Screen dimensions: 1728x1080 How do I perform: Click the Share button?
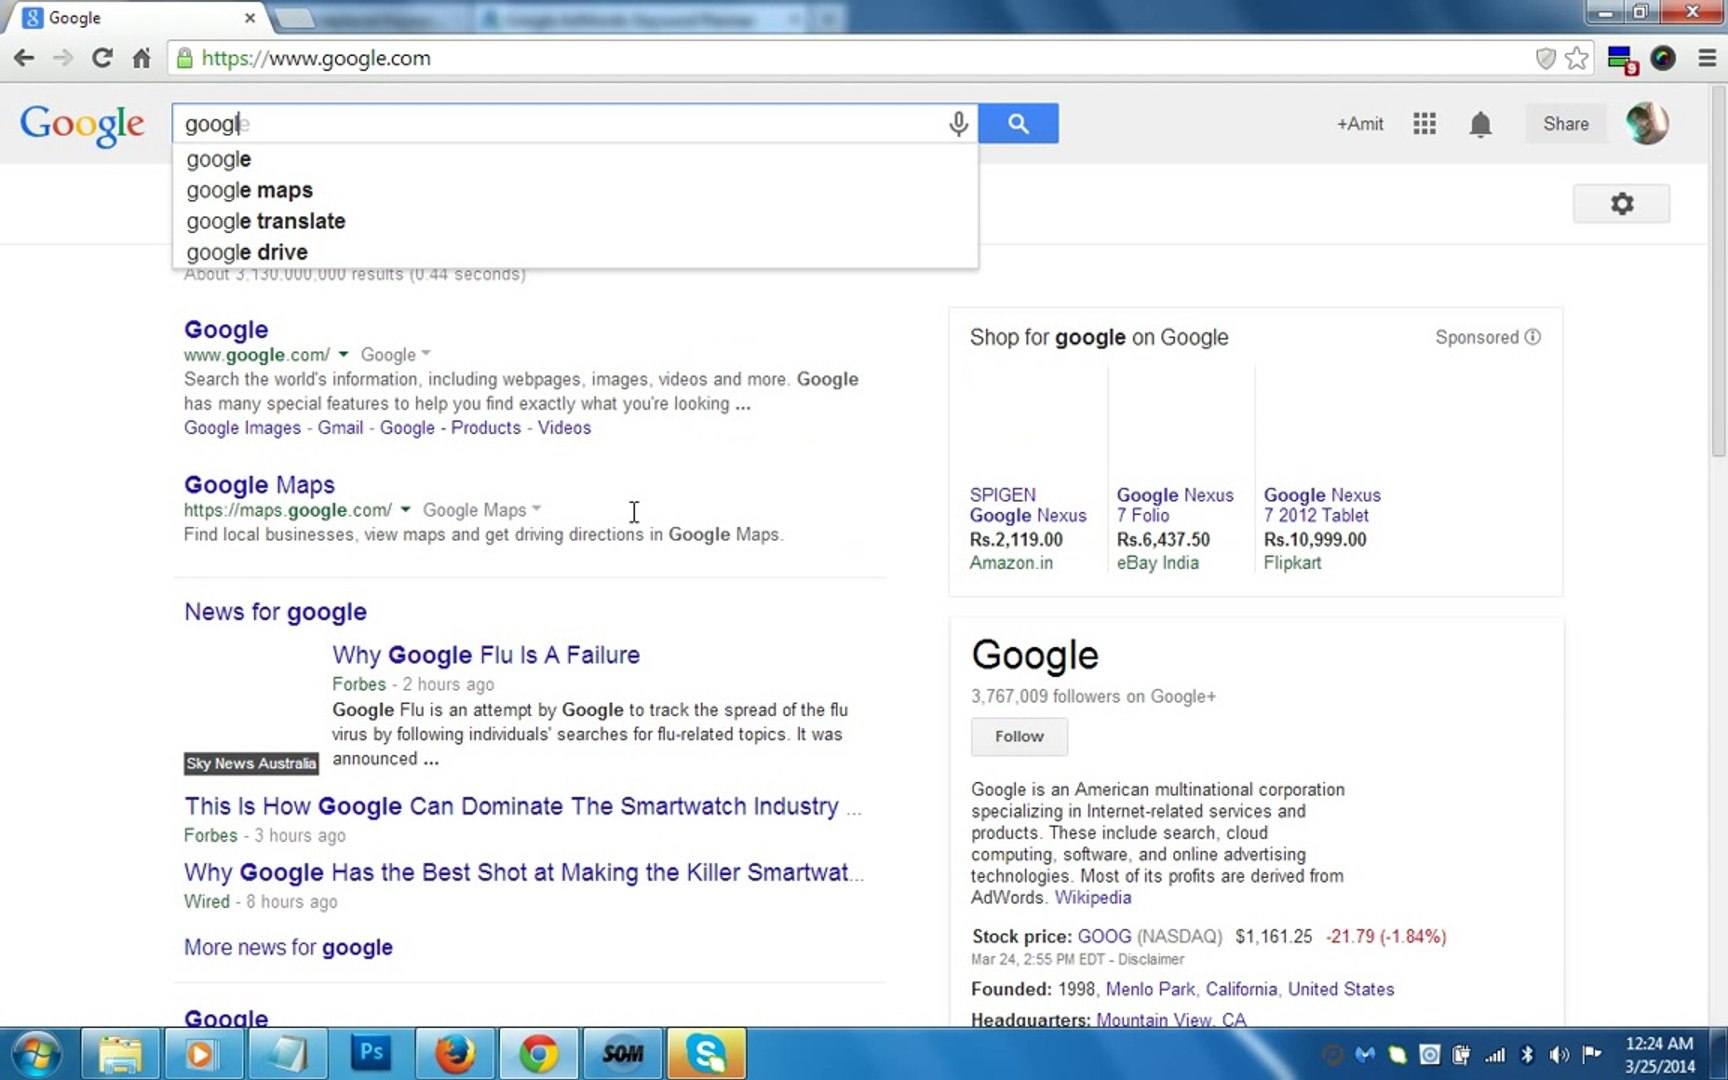pyautogui.click(x=1565, y=124)
